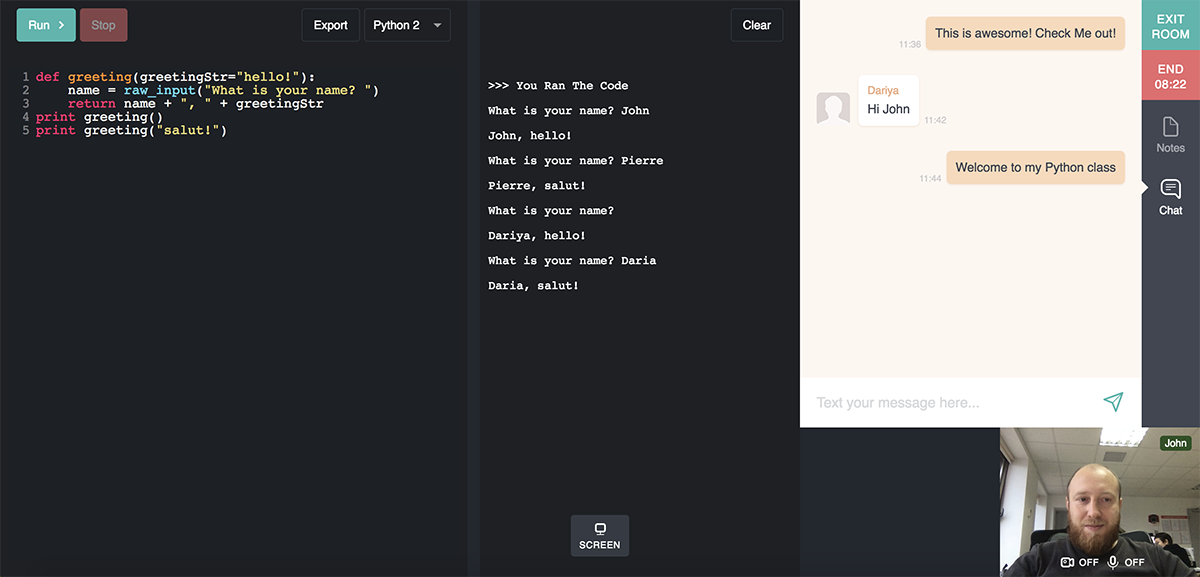Click console output 'Pierre, salut!'
This screenshot has height=577, width=1200.
click(x=537, y=186)
